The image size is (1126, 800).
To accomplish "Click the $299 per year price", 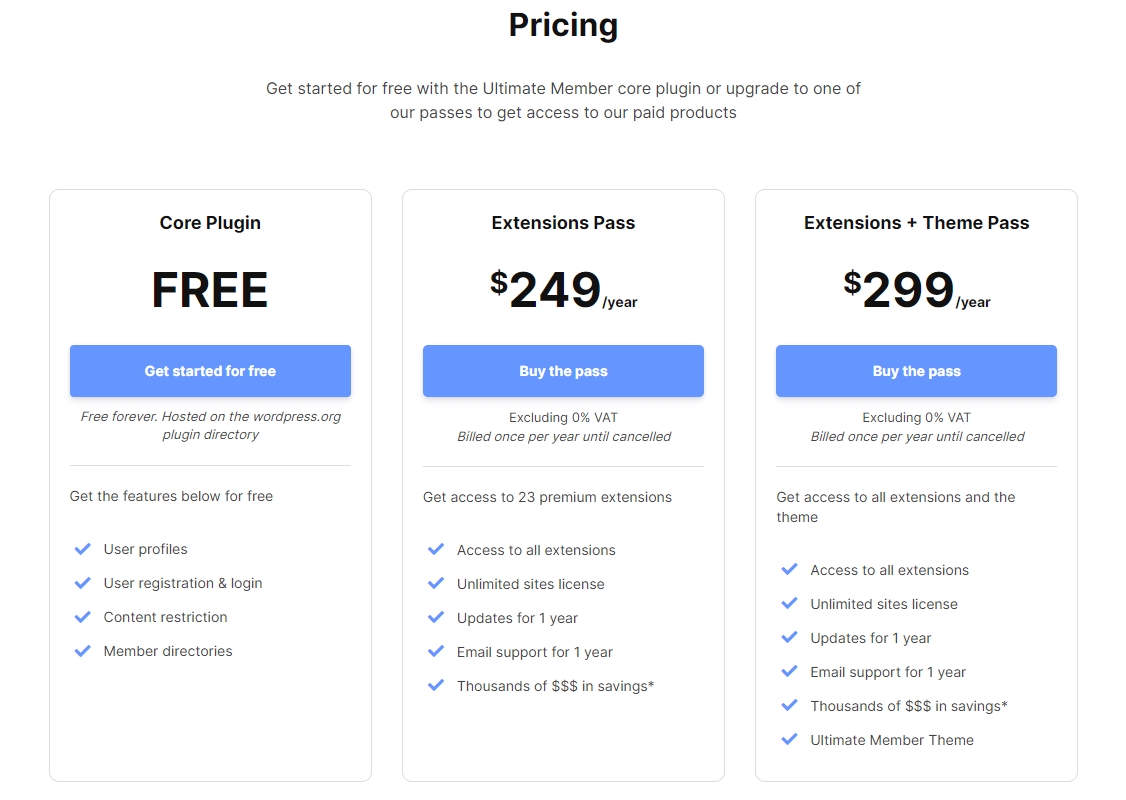I will point(916,290).
